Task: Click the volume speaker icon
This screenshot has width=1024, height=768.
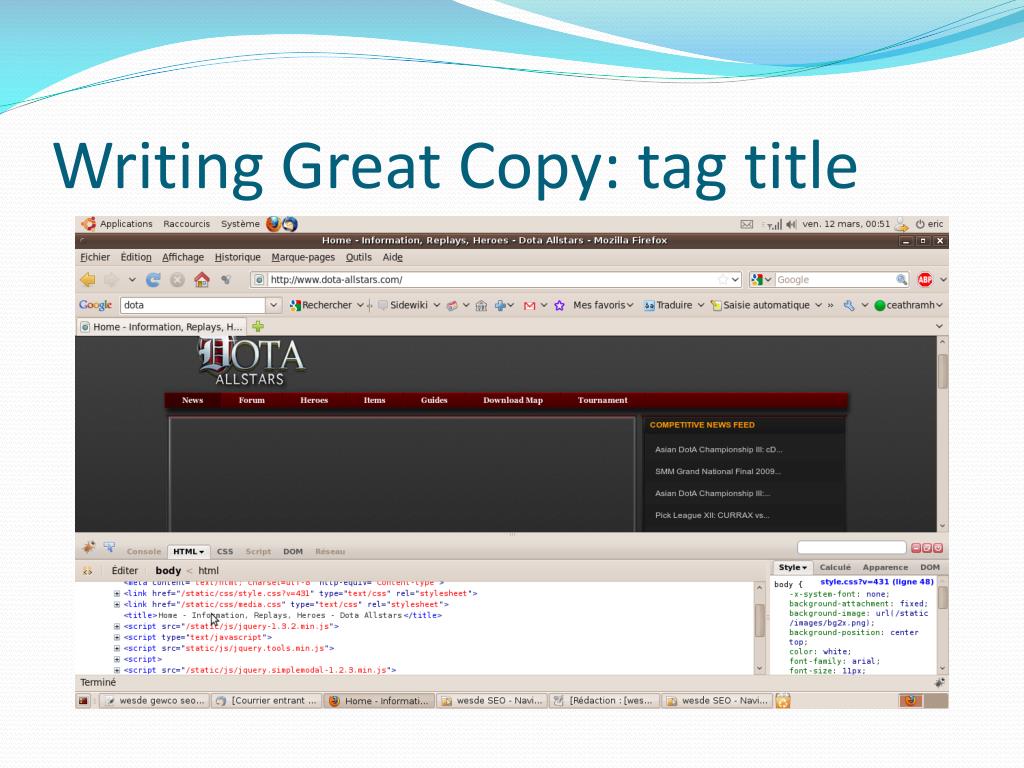Action: click(x=792, y=224)
